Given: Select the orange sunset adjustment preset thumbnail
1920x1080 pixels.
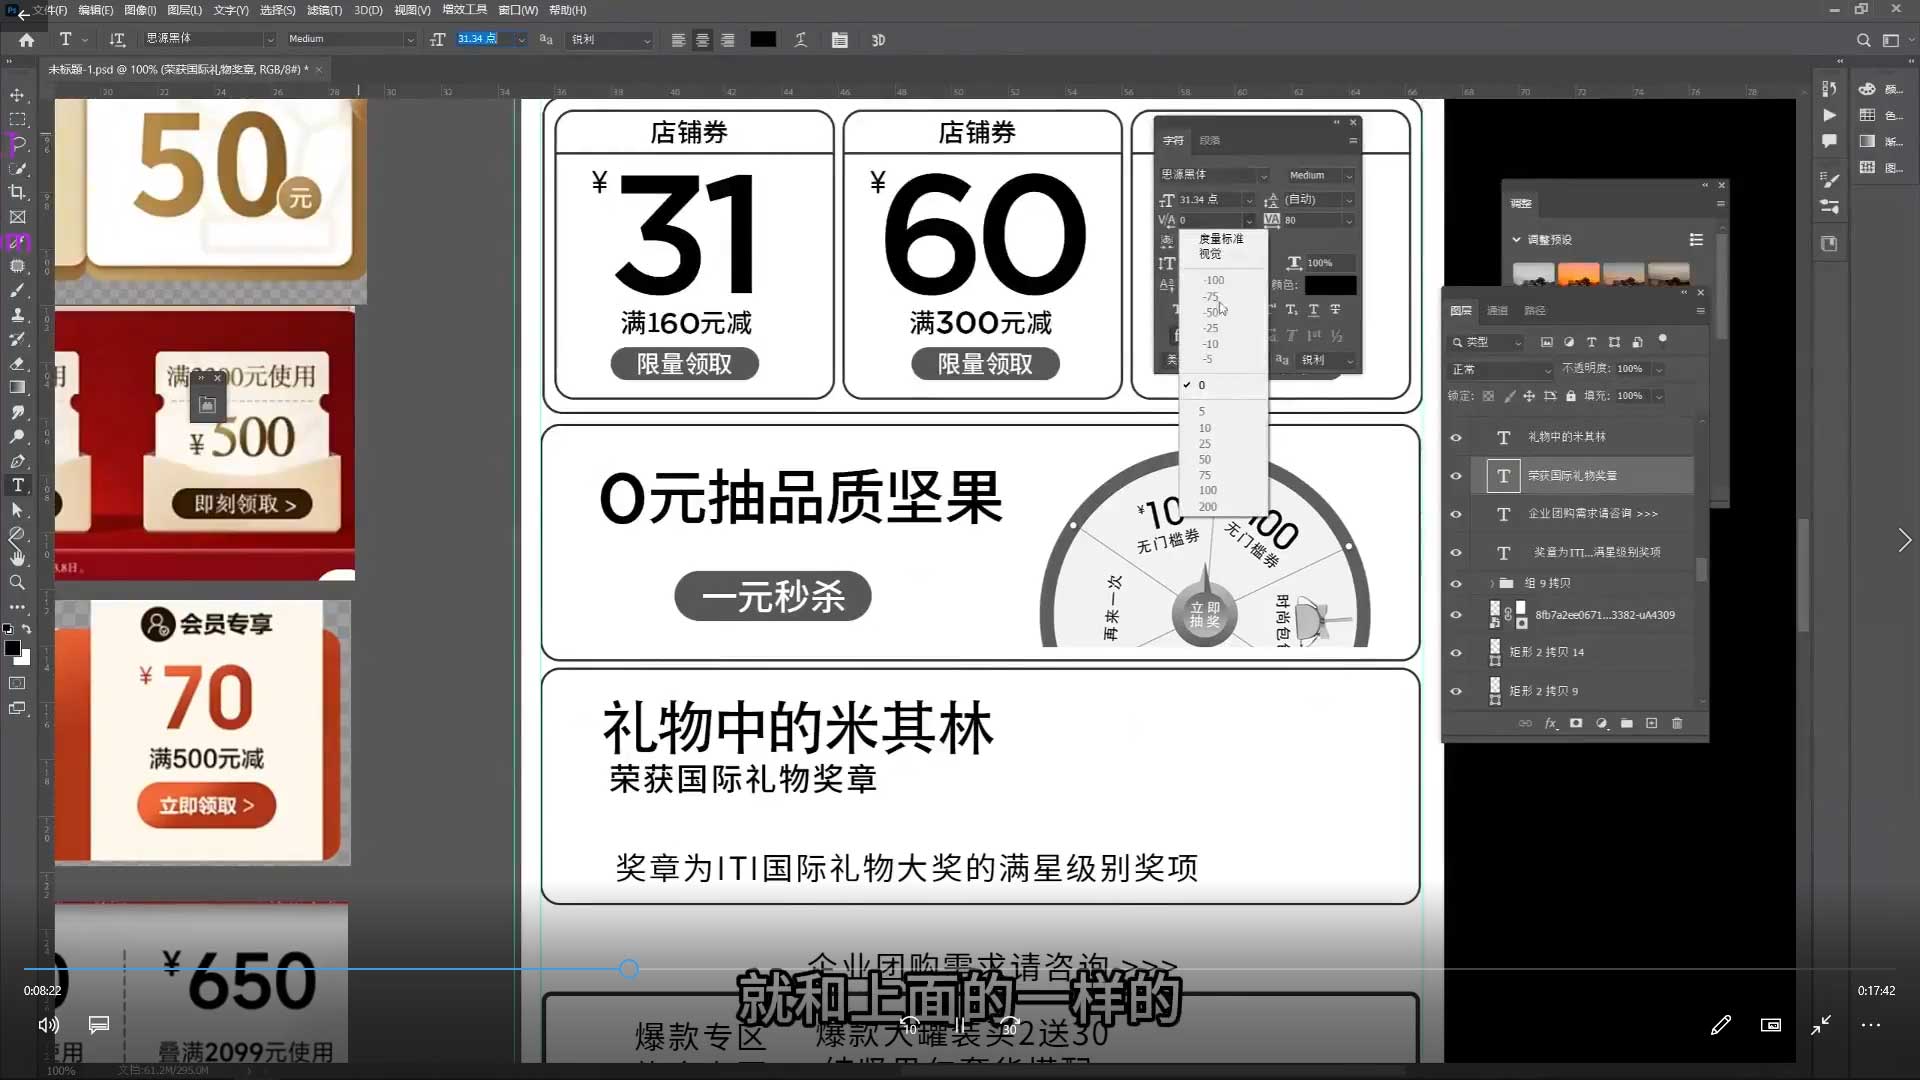Looking at the screenshot, I should [x=1578, y=274].
